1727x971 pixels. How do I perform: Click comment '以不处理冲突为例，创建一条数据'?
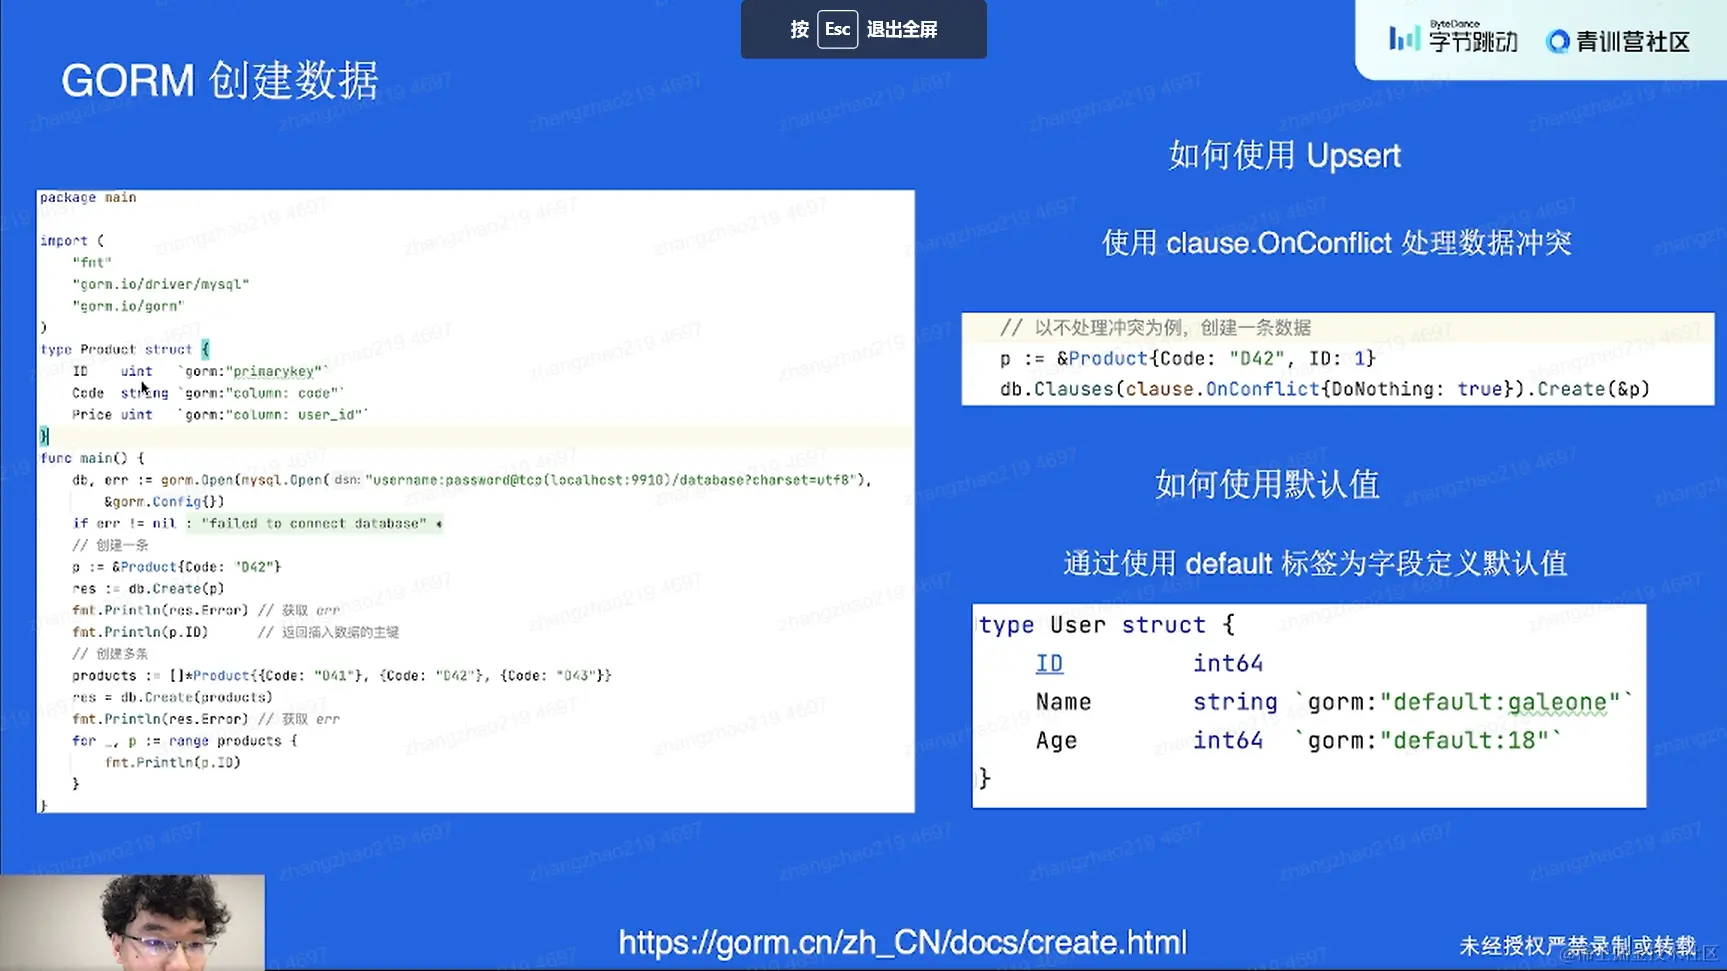1155,328
